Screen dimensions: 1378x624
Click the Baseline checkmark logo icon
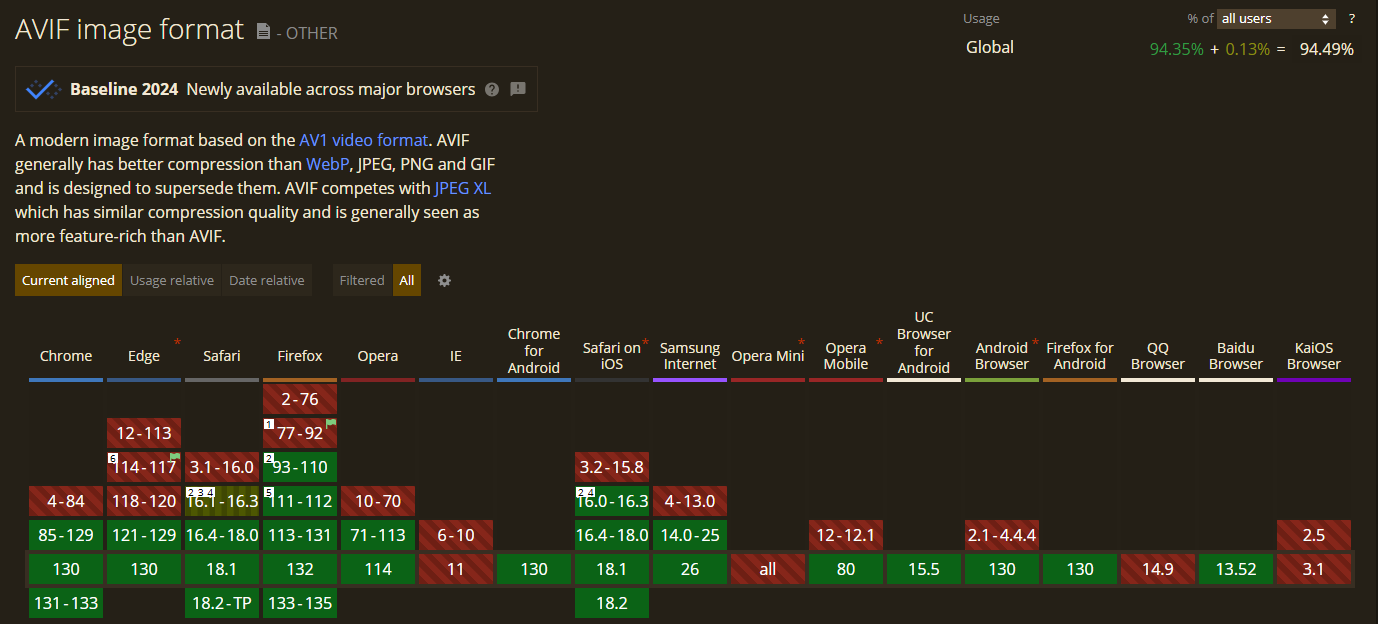(x=43, y=89)
